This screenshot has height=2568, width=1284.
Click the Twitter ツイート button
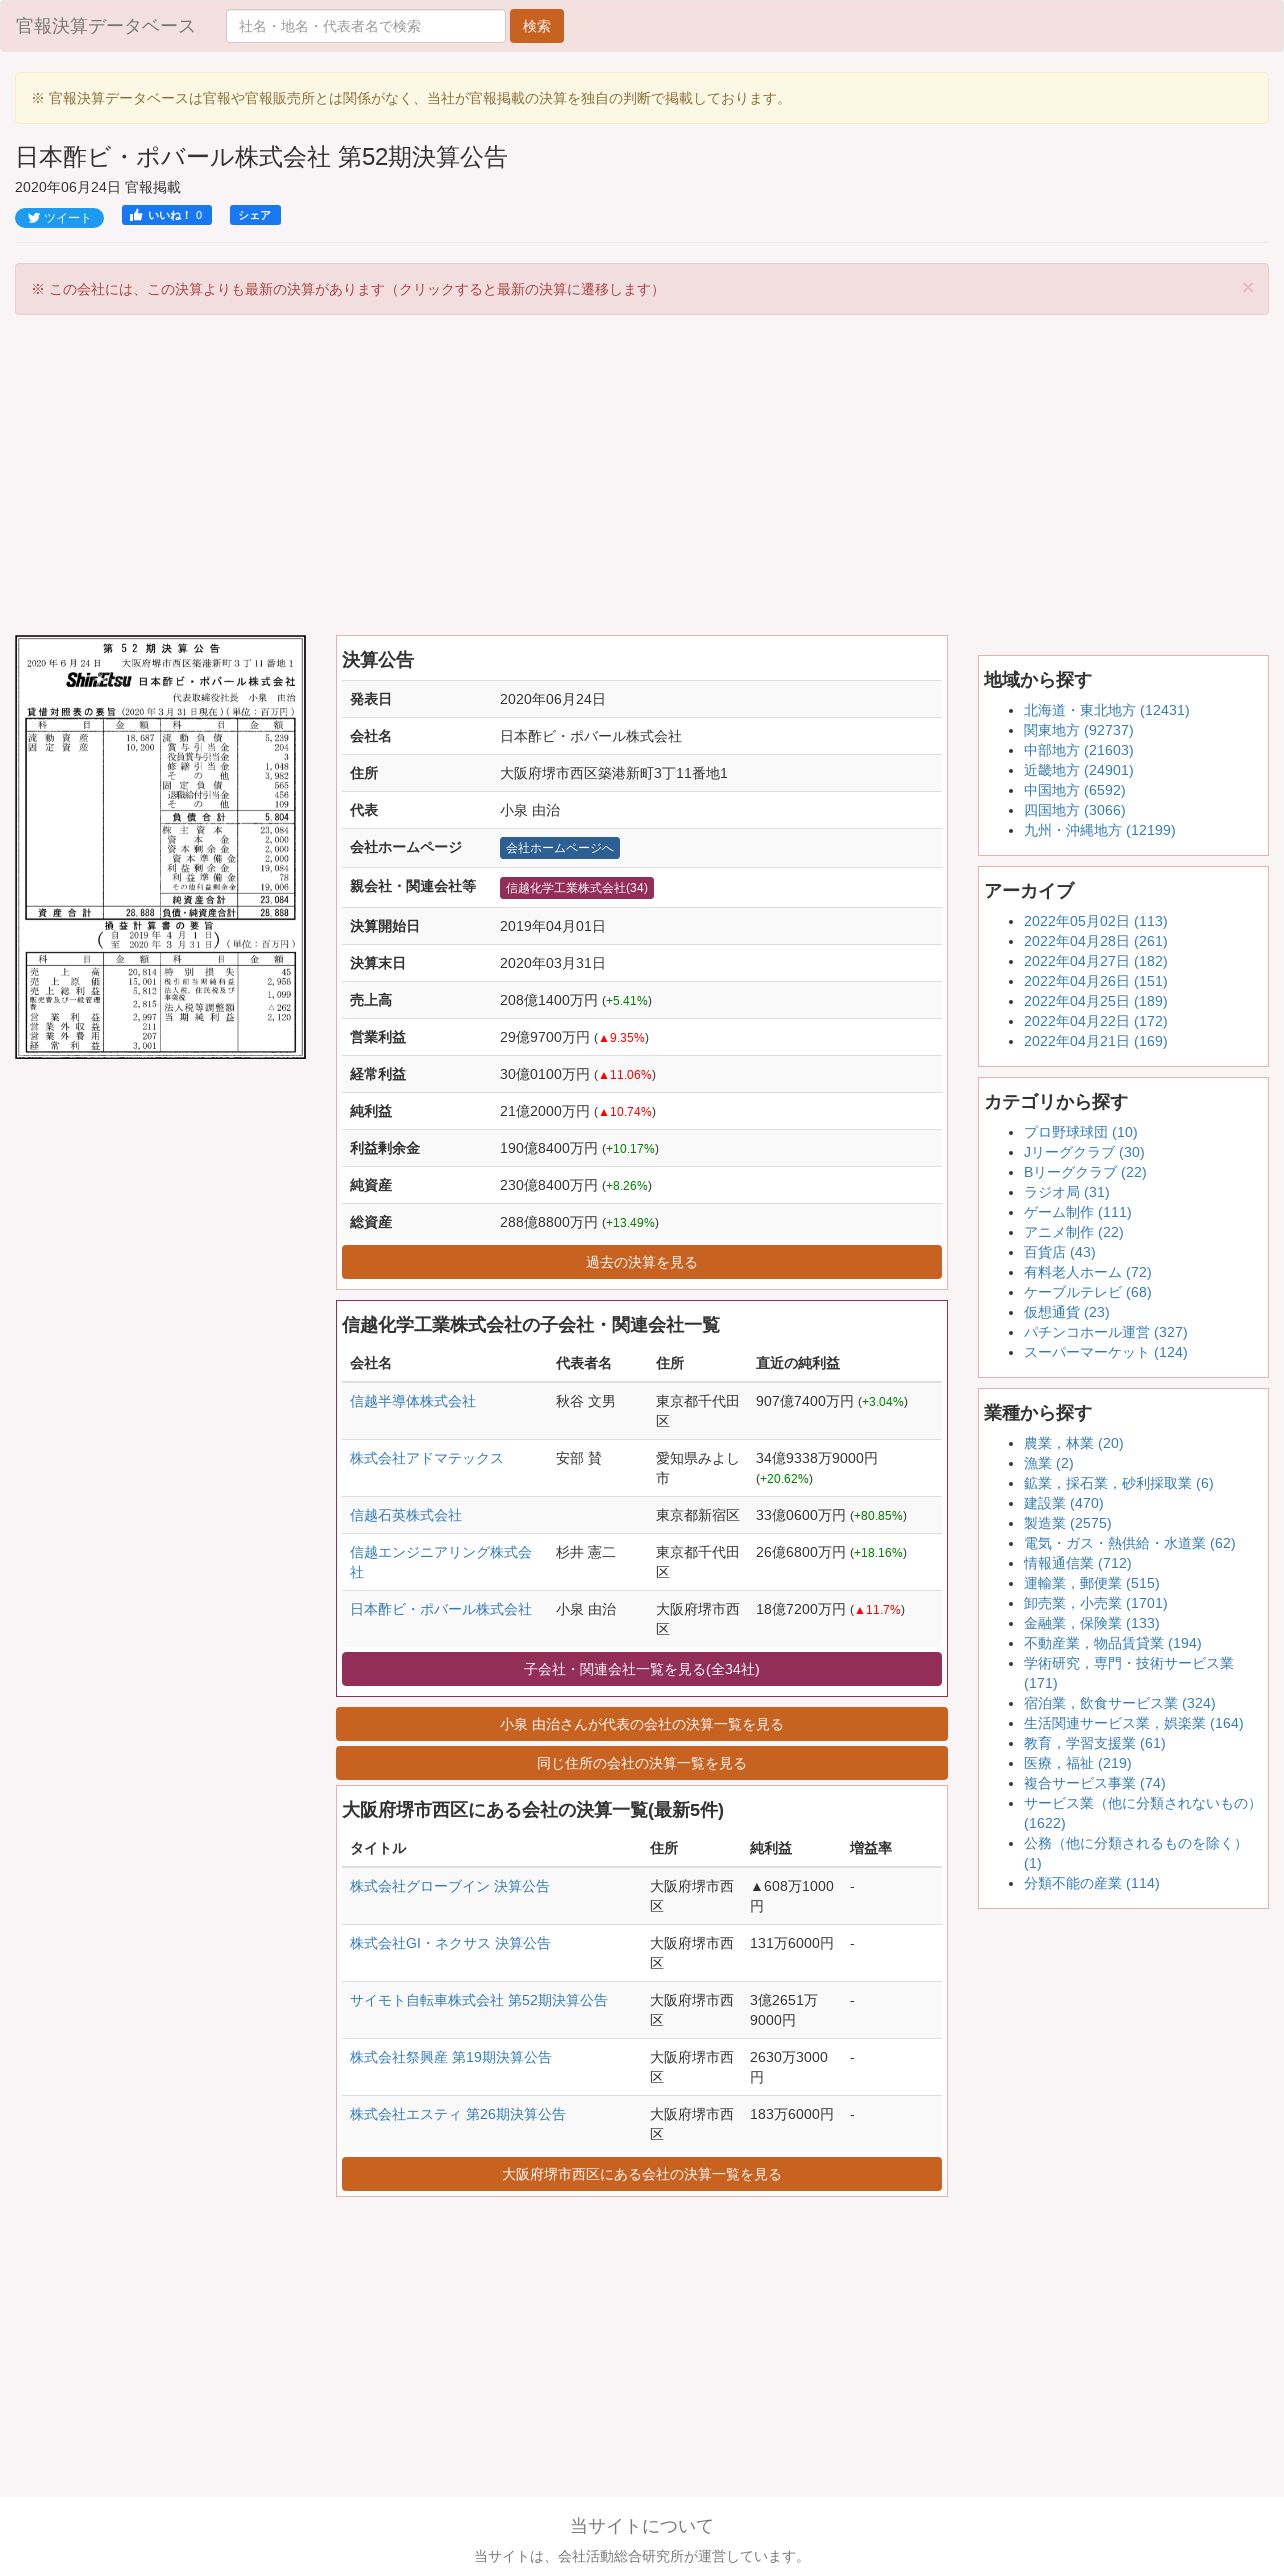[59, 218]
